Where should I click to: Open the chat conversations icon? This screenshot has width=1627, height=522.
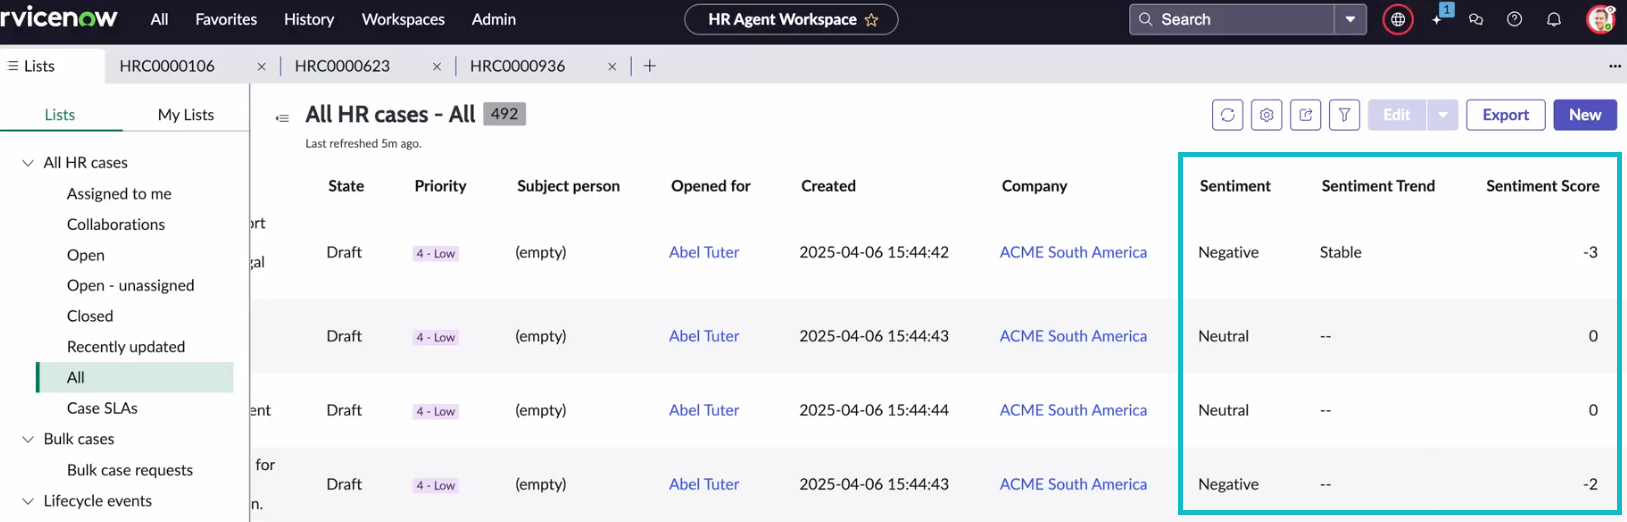pos(1475,19)
